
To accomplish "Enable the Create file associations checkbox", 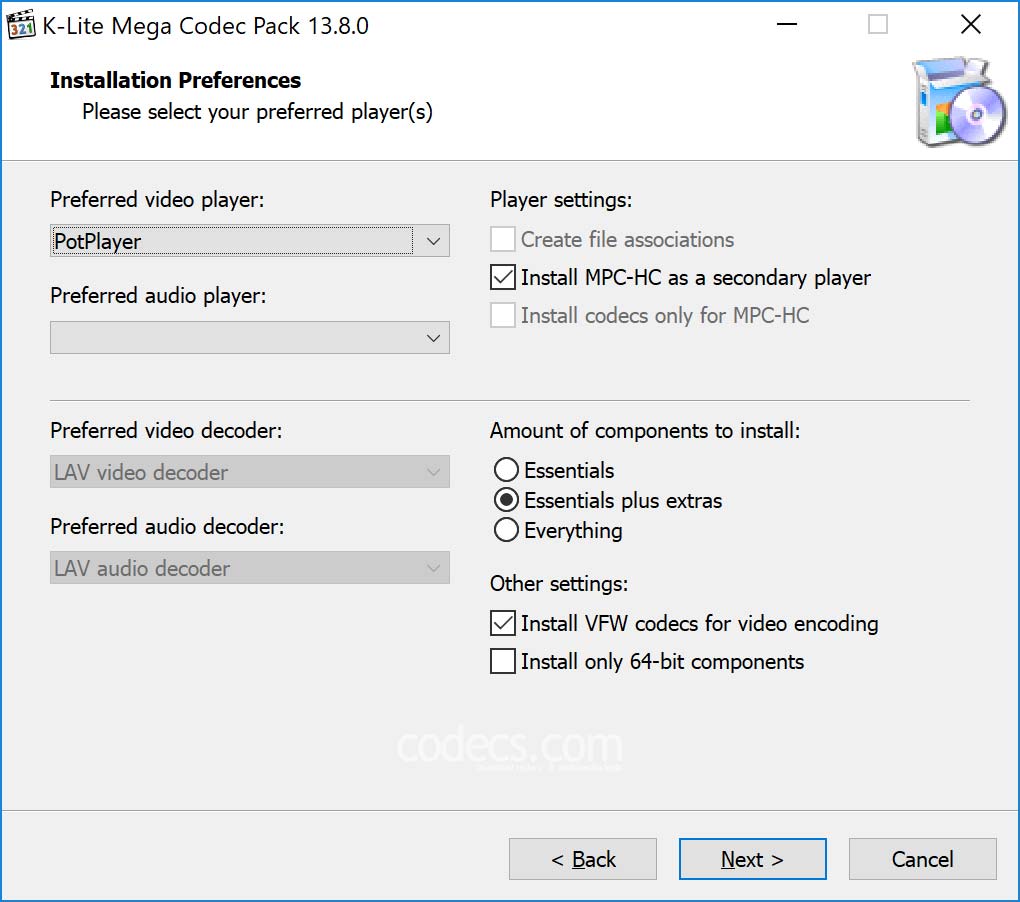I will 503,240.
